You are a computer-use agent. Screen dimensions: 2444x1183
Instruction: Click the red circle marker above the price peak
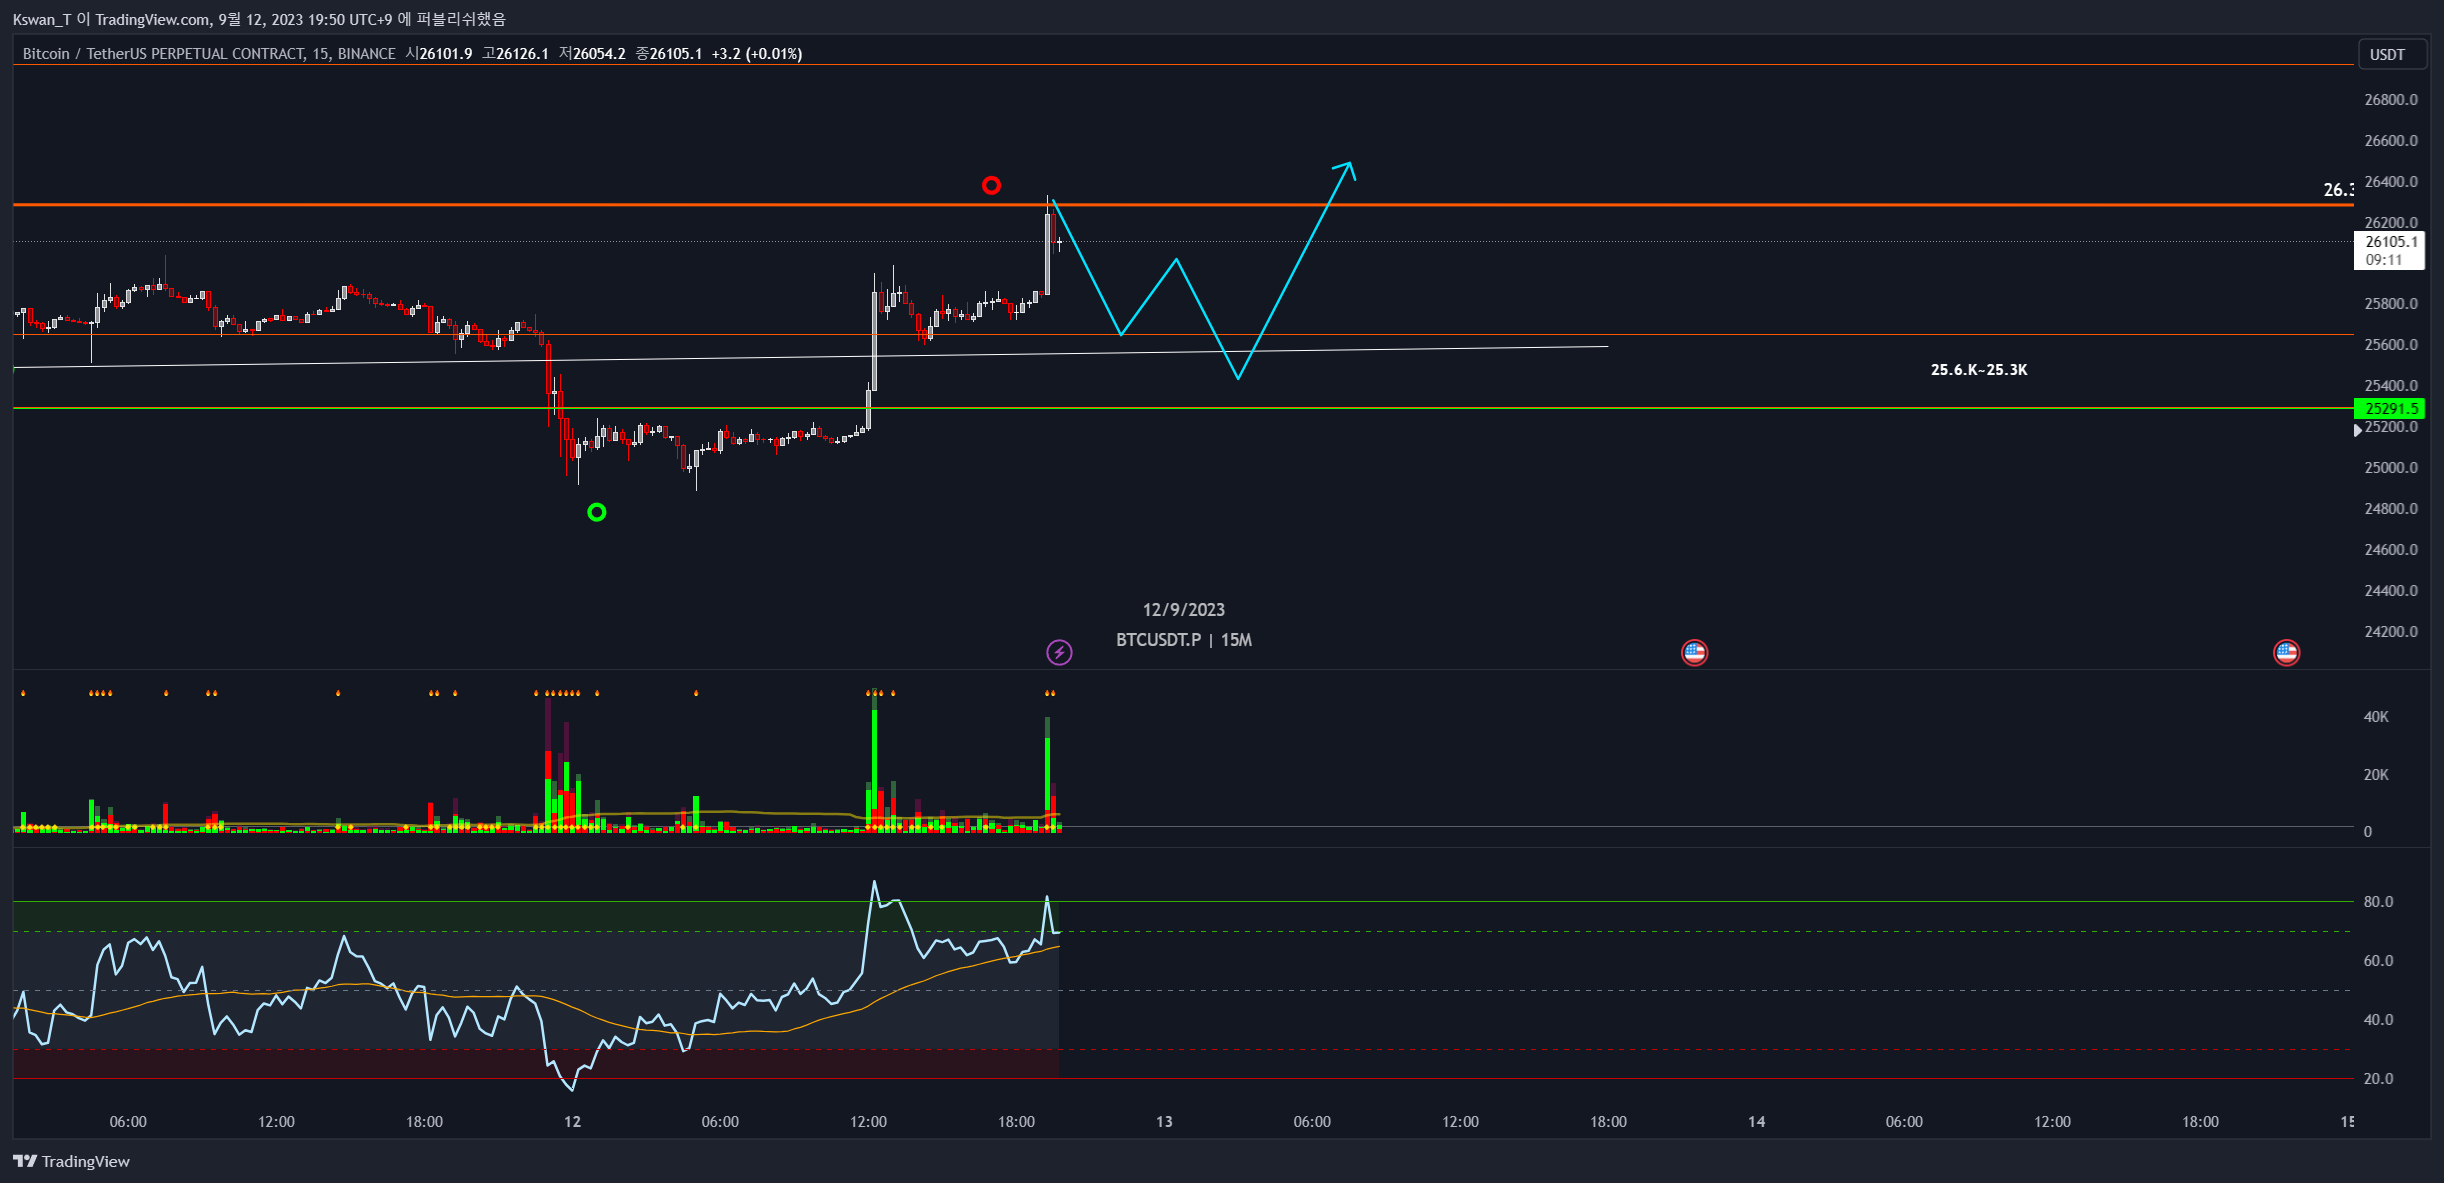pyautogui.click(x=991, y=185)
